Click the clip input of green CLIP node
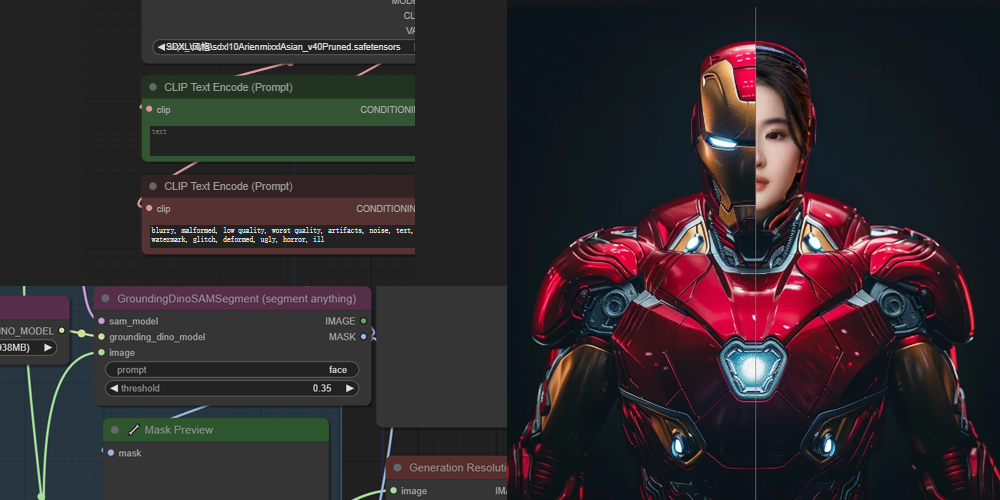The image size is (1000, 500). point(149,109)
